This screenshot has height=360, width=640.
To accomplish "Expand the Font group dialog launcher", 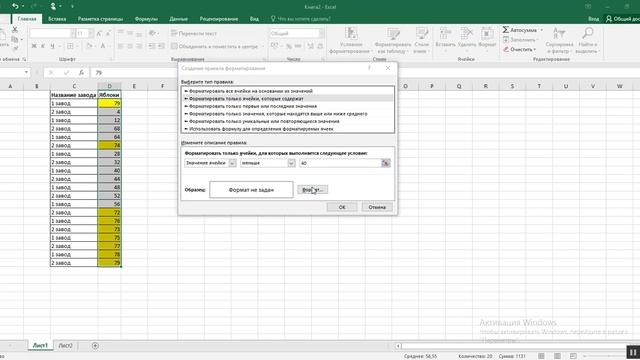I will click(111, 59).
